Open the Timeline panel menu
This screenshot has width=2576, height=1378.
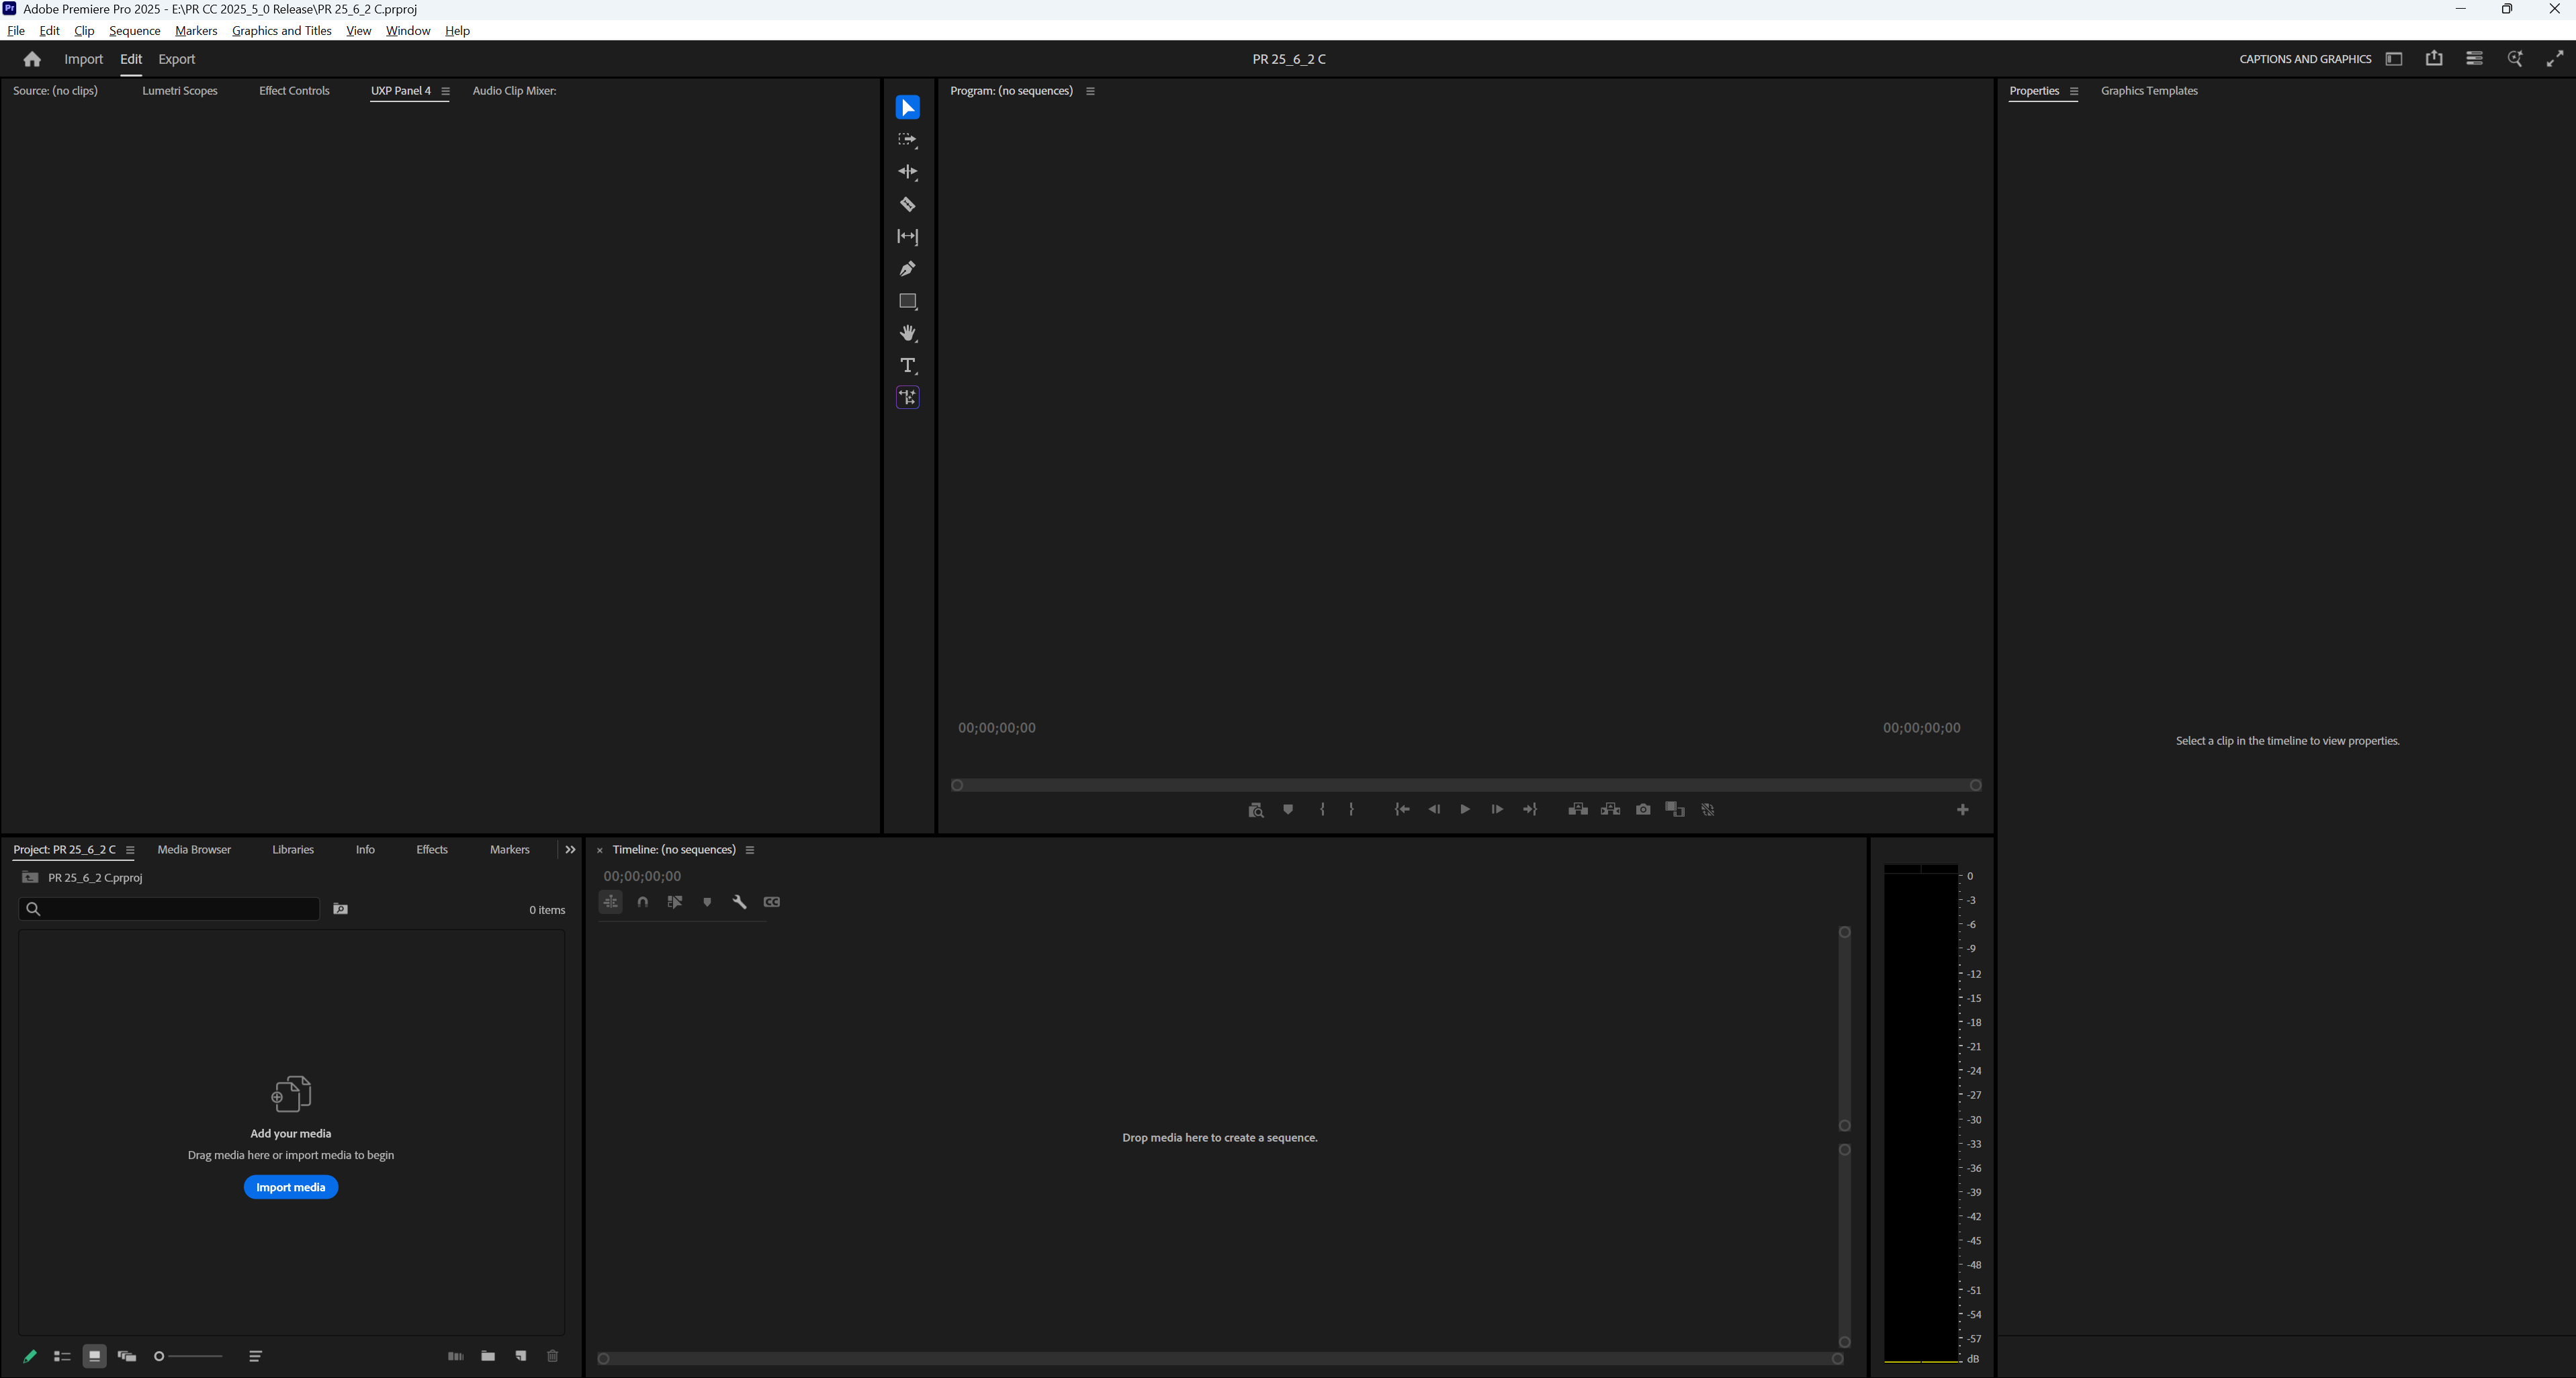pyautogui.click(x=751, y=849)
